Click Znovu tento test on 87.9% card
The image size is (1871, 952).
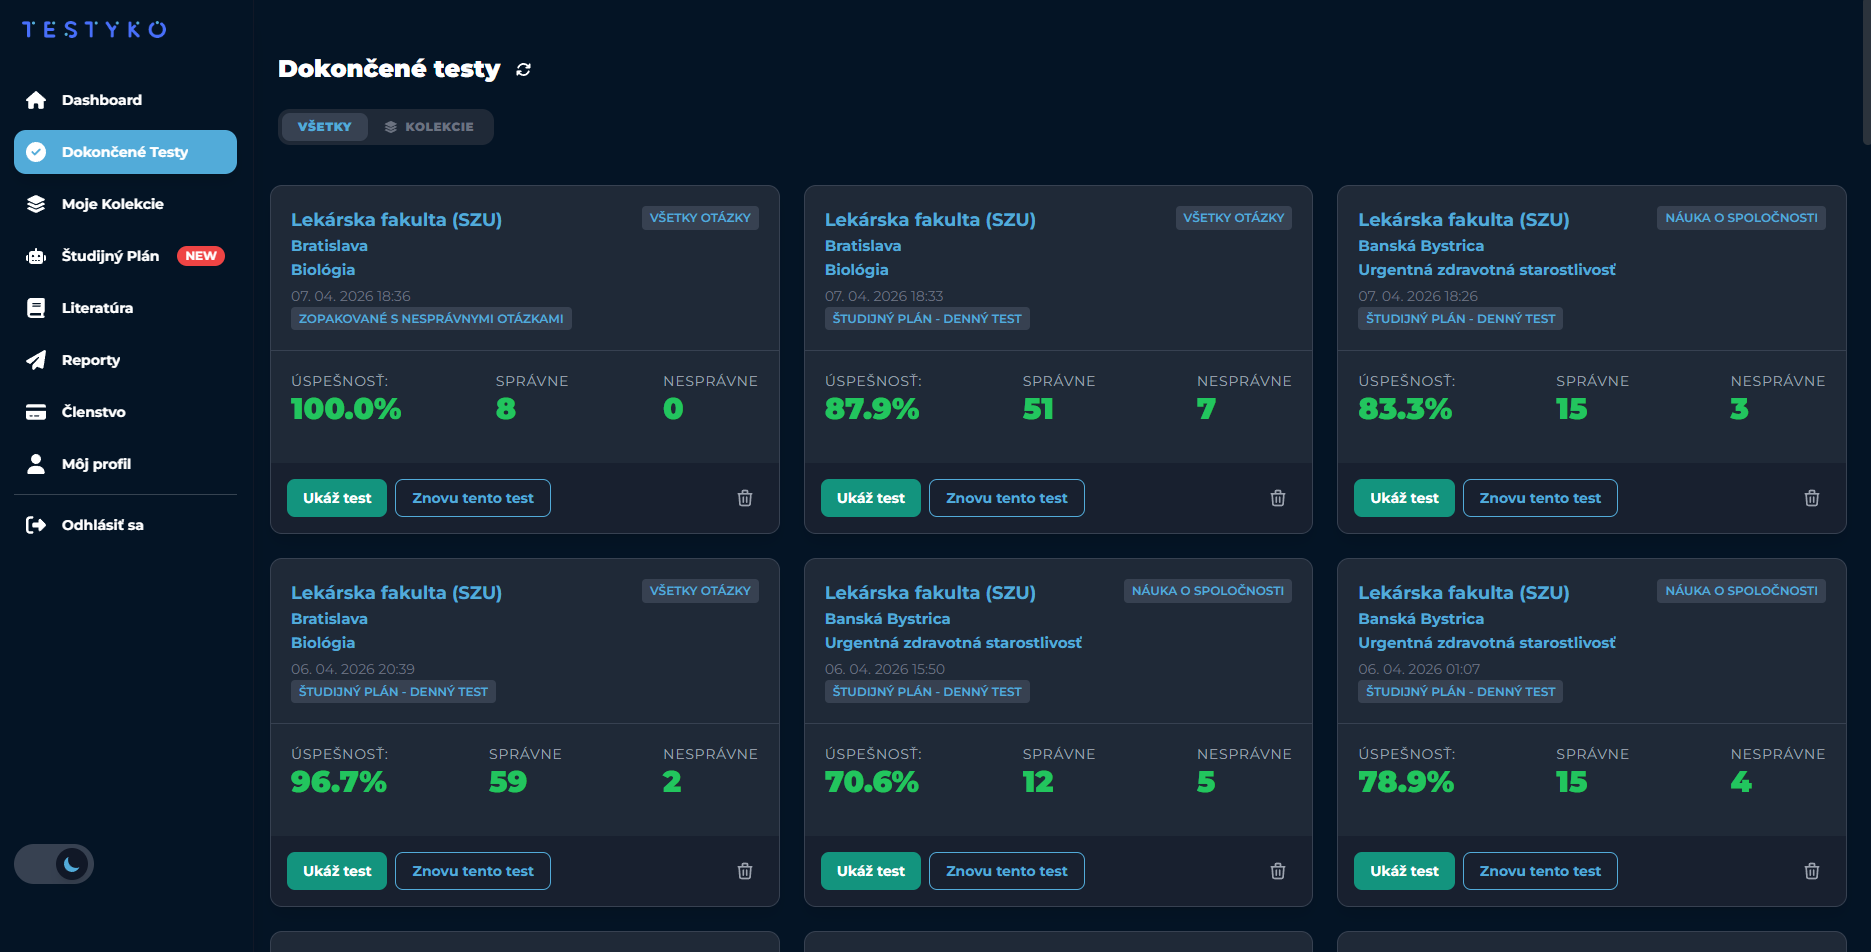point(1006,498)
